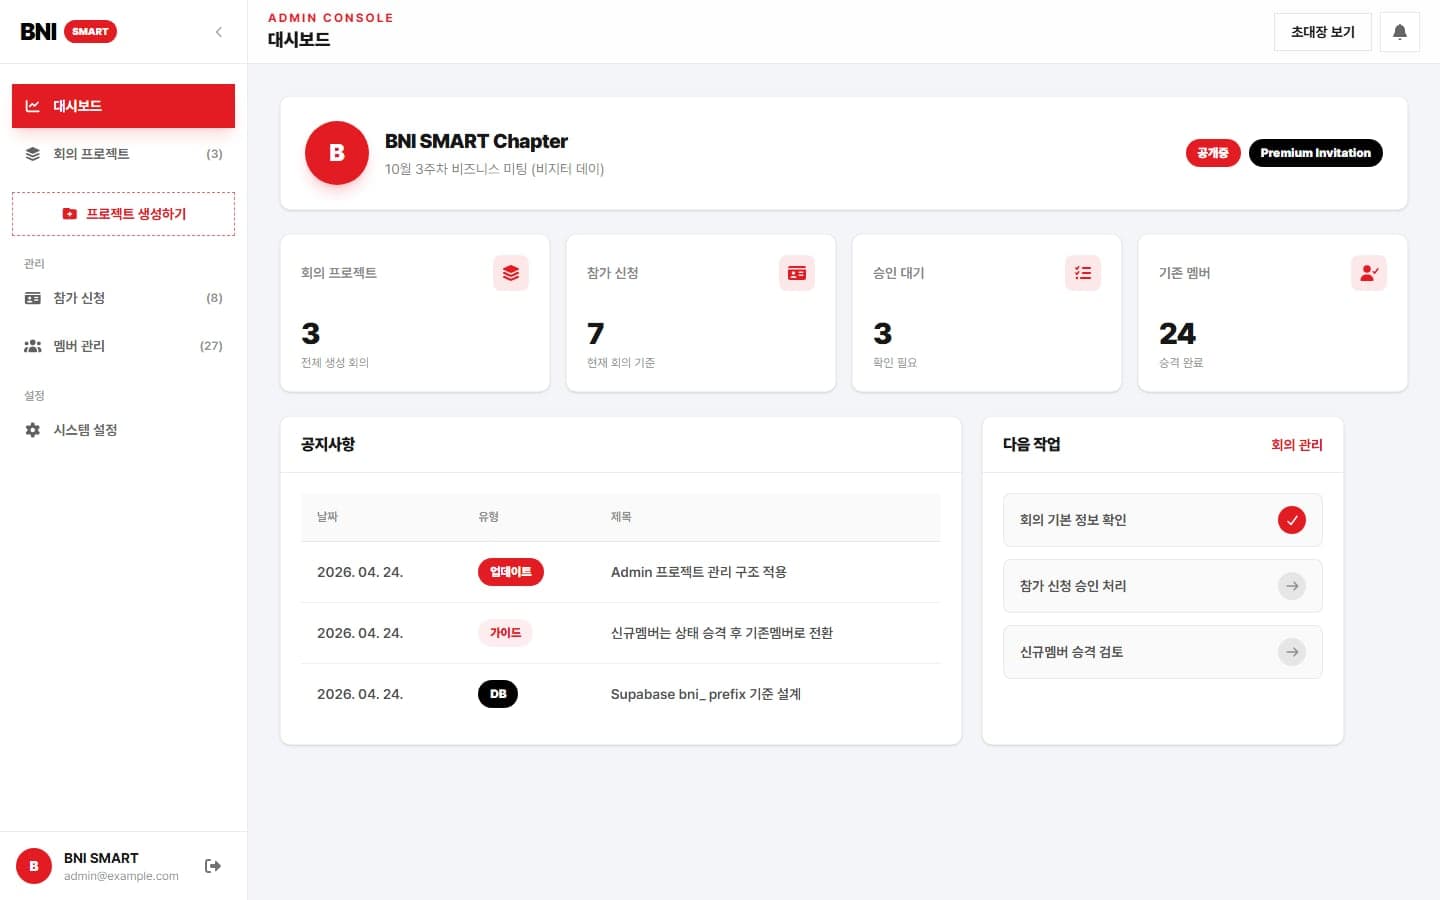This screenshot has width=1440, height=900.
Task: Click the 프로젝트 생성하기 button
Action: [123, 214]
